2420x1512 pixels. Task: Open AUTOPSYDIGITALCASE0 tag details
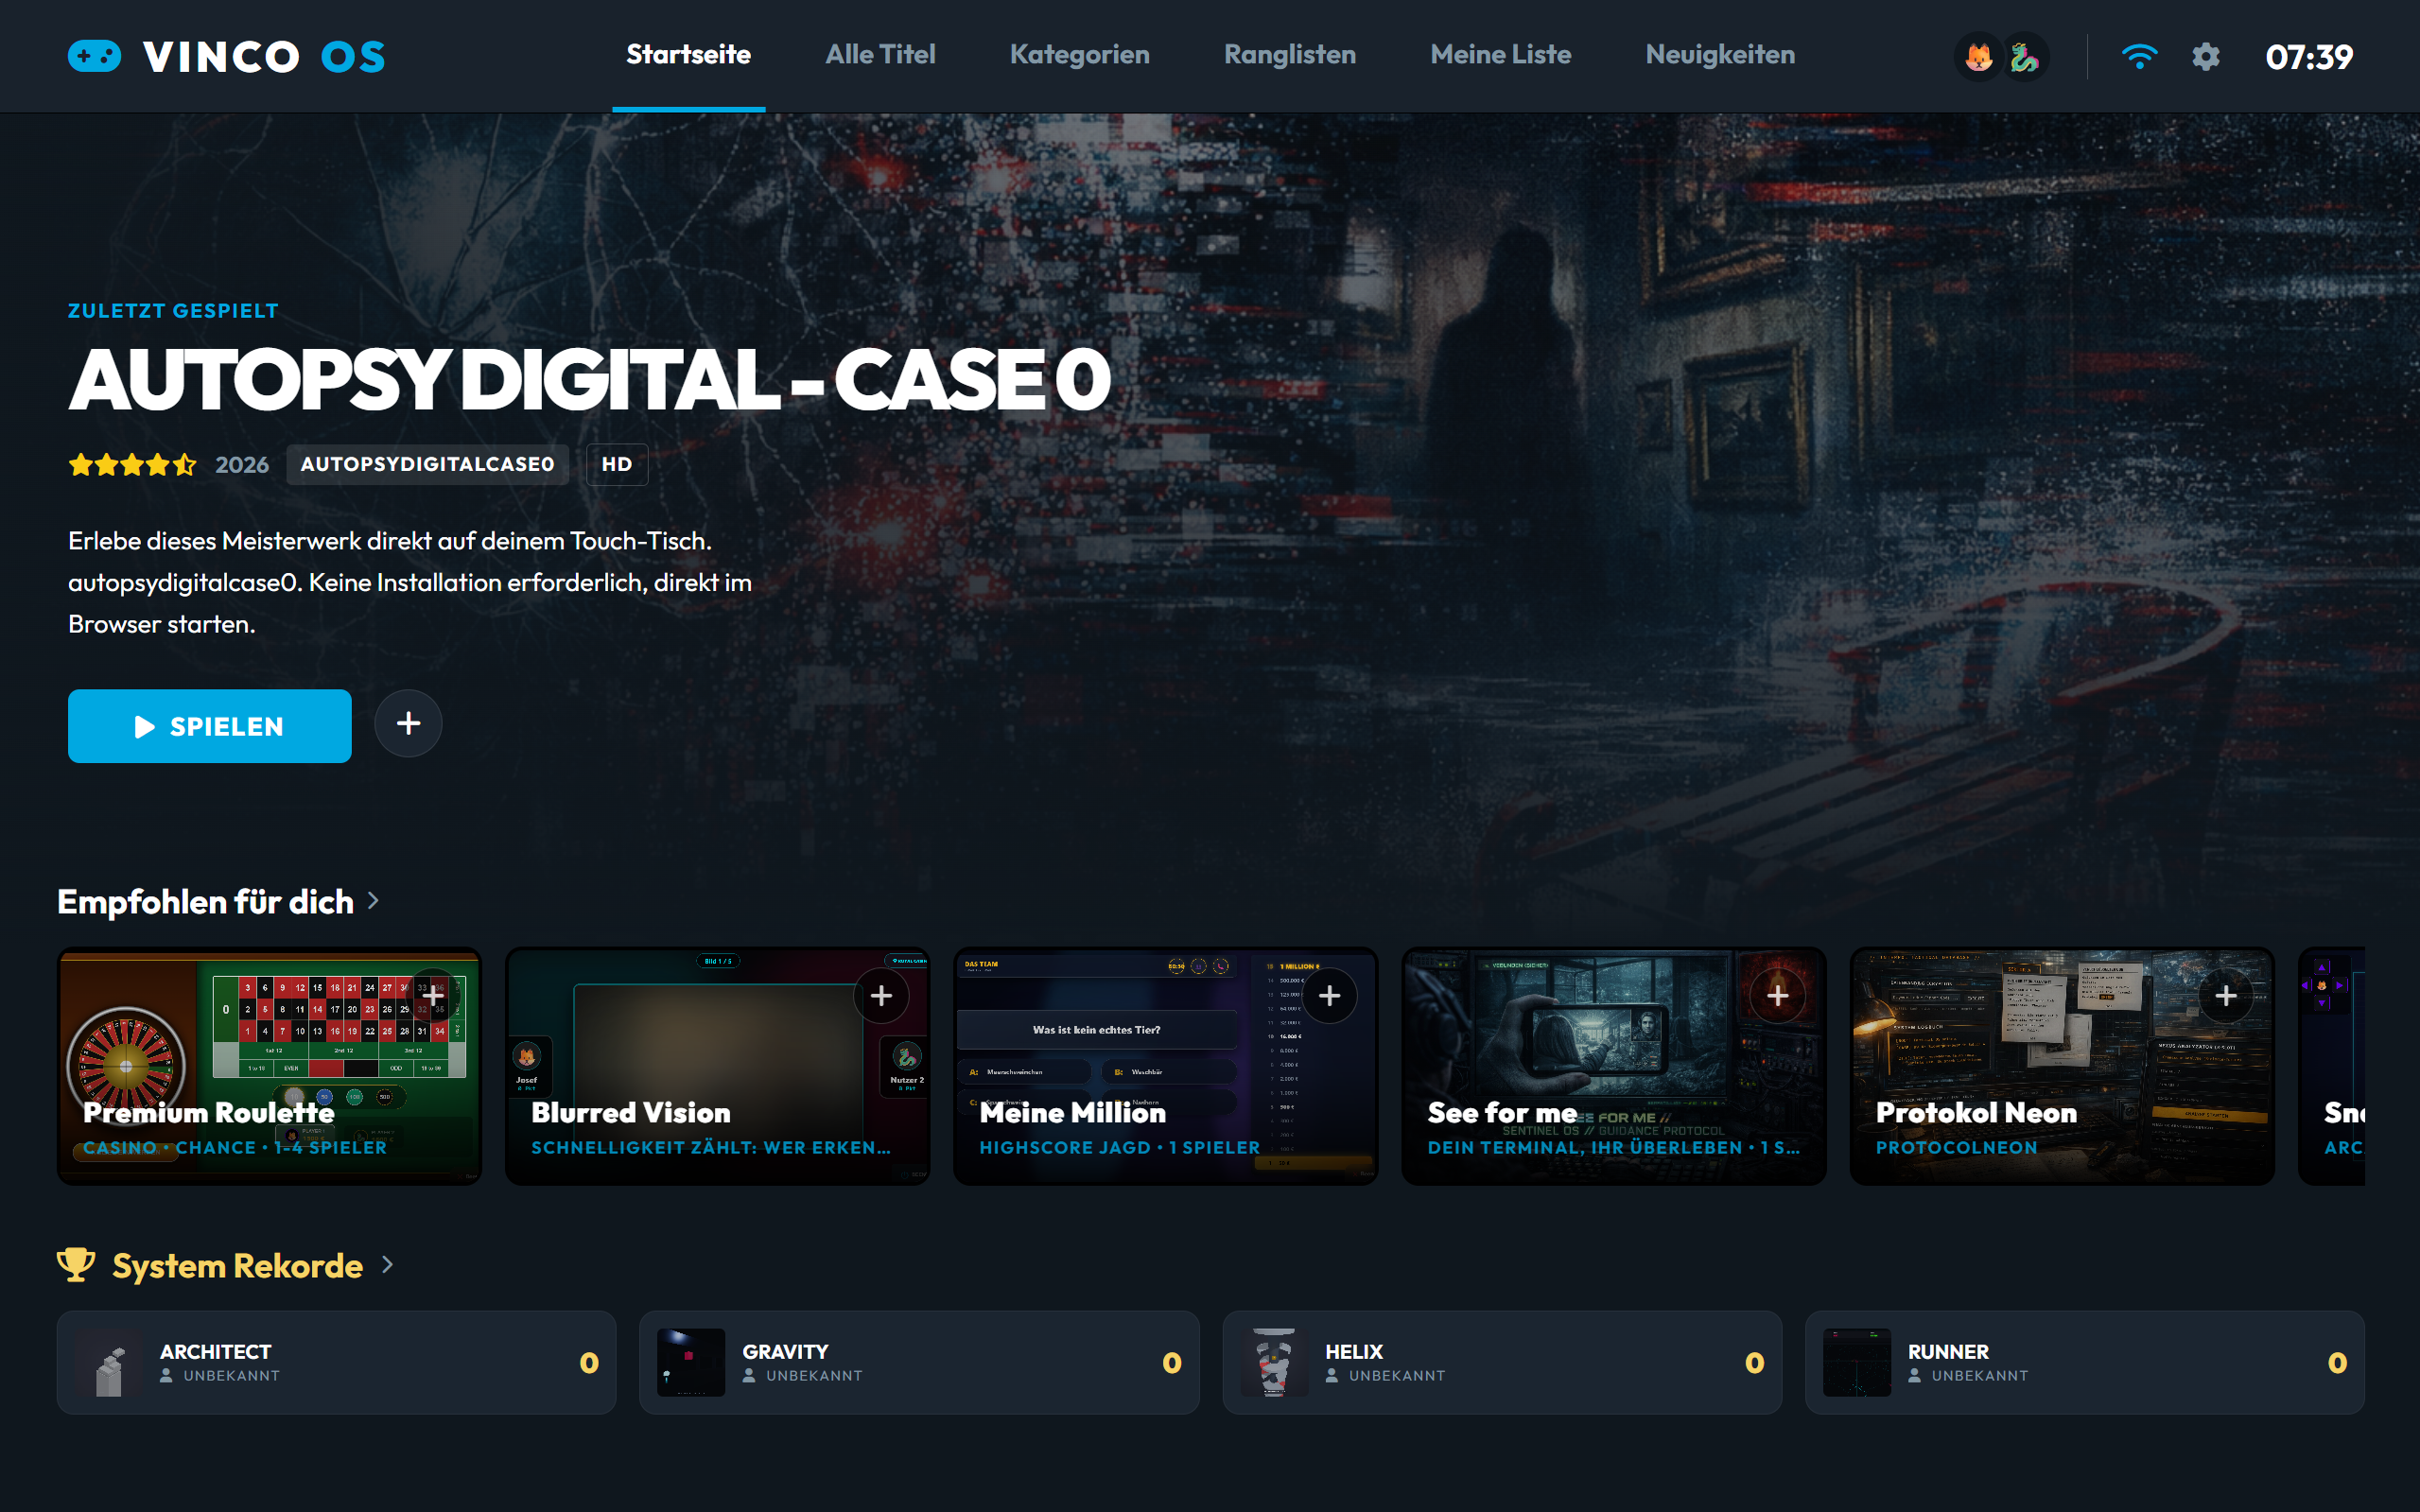tap(427, 464)
